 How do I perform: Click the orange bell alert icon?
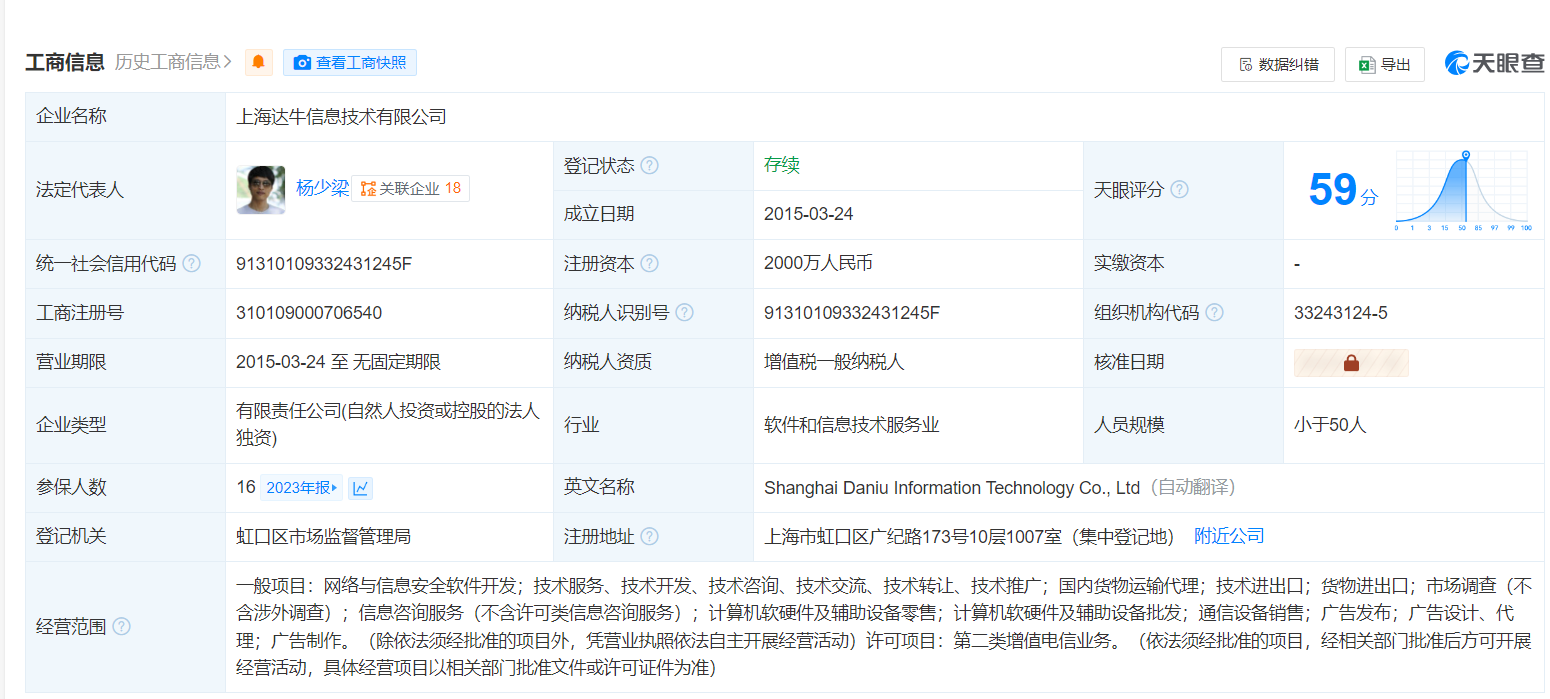tap(259, 62)
